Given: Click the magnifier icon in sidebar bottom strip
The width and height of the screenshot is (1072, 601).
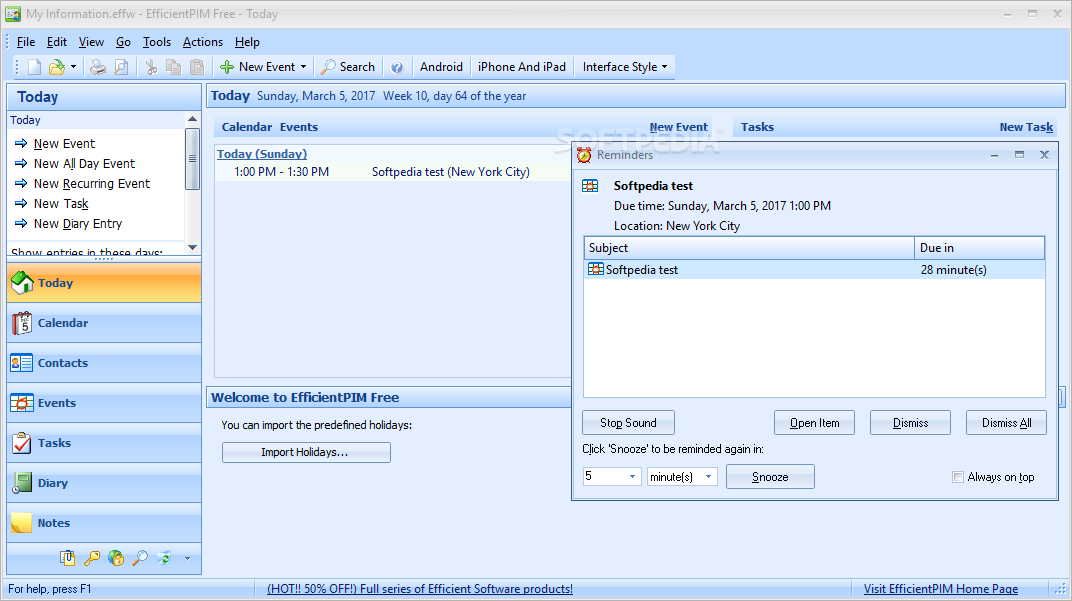Looking at the screenshot, I should click(139, 559).
